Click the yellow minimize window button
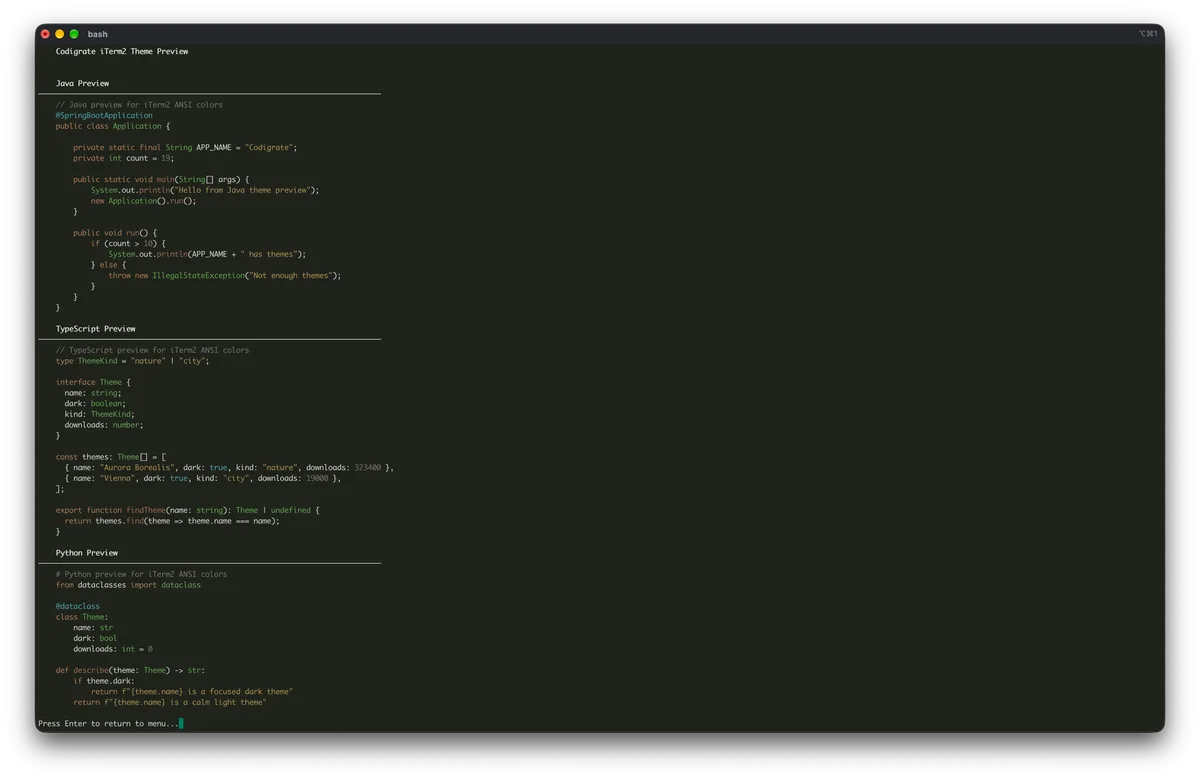1200x779 pixels. click(59, 34)
